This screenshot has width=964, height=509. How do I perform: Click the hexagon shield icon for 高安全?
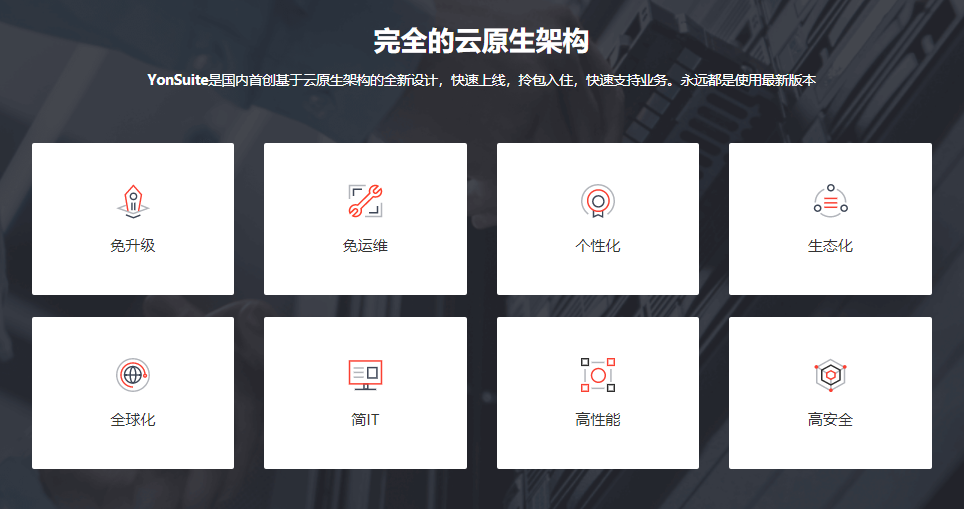[830, 375]
